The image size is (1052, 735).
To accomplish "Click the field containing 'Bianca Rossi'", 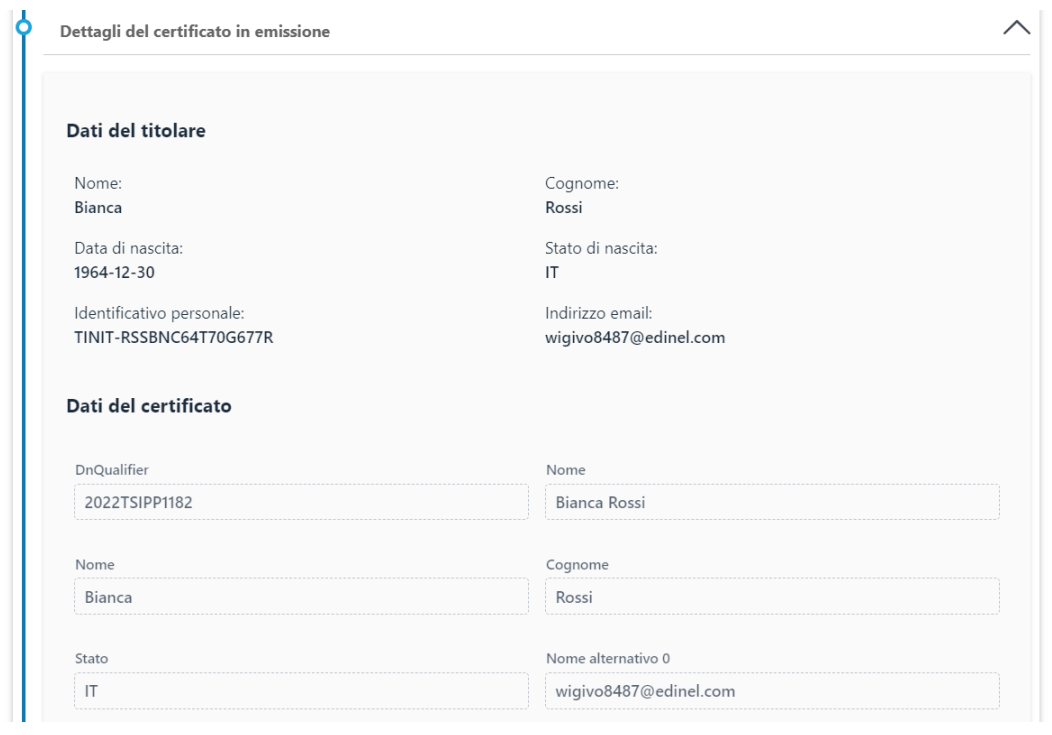I will pos(772,503).
